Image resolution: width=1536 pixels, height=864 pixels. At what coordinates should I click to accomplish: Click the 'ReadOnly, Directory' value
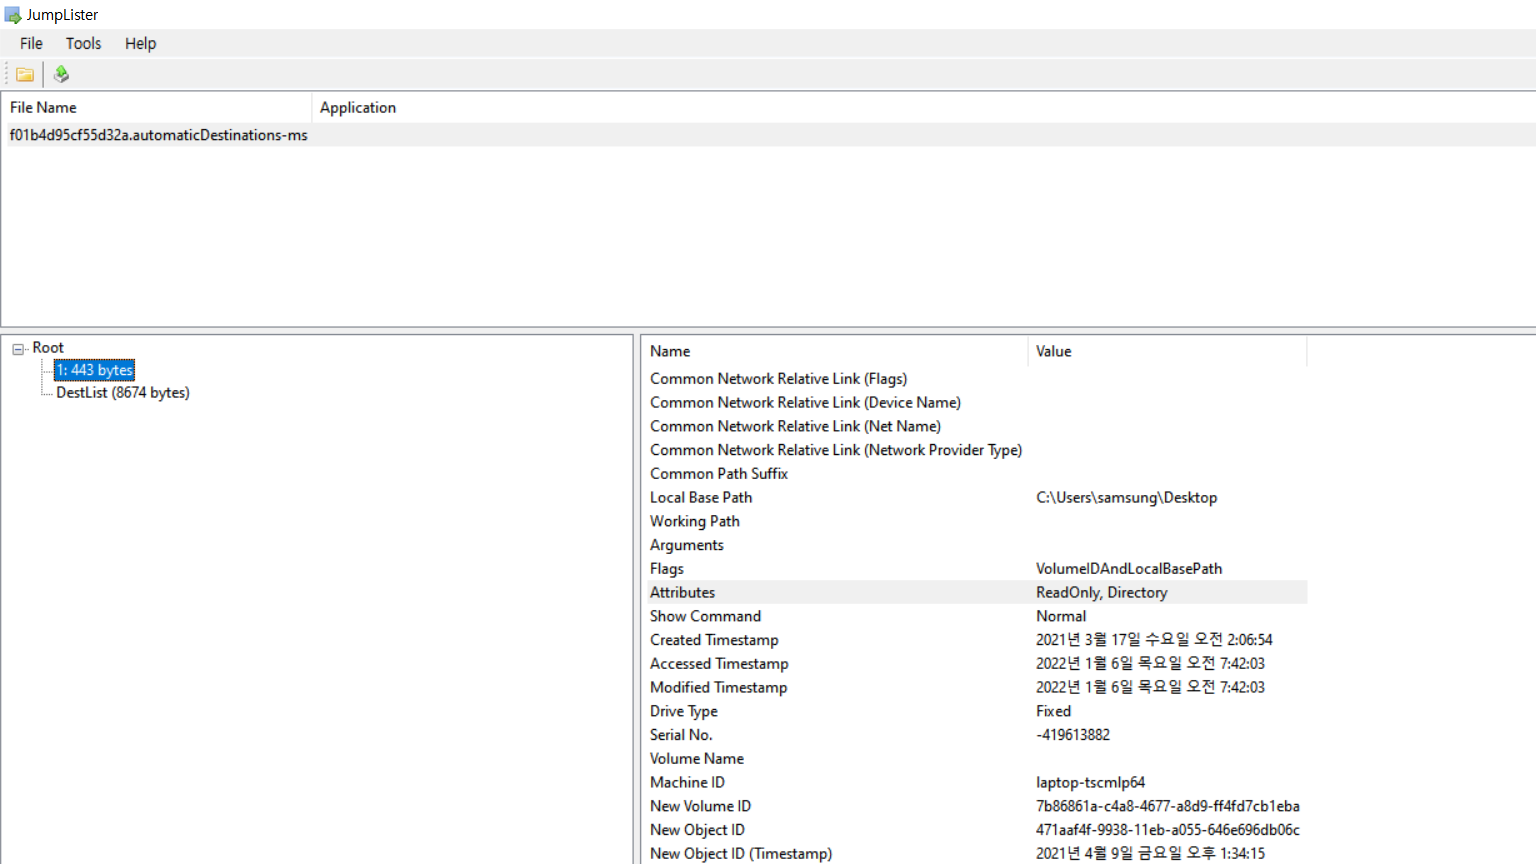pyautogui.click(x=1101, y=593)
